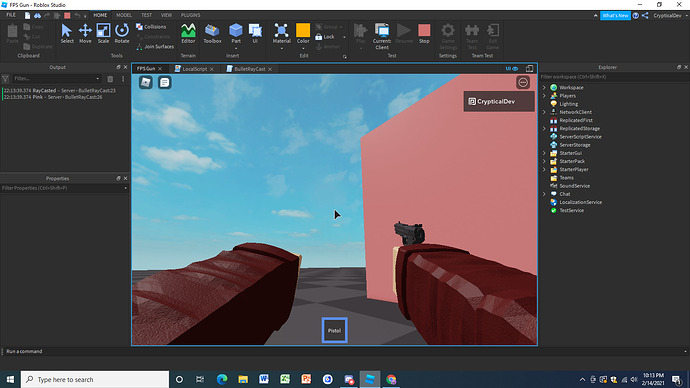Image resolution: width=690 pixels, height=388 pixels.
Task: Open Word from the taskbar
Action: pyautogui.click(x=264, y=379)
